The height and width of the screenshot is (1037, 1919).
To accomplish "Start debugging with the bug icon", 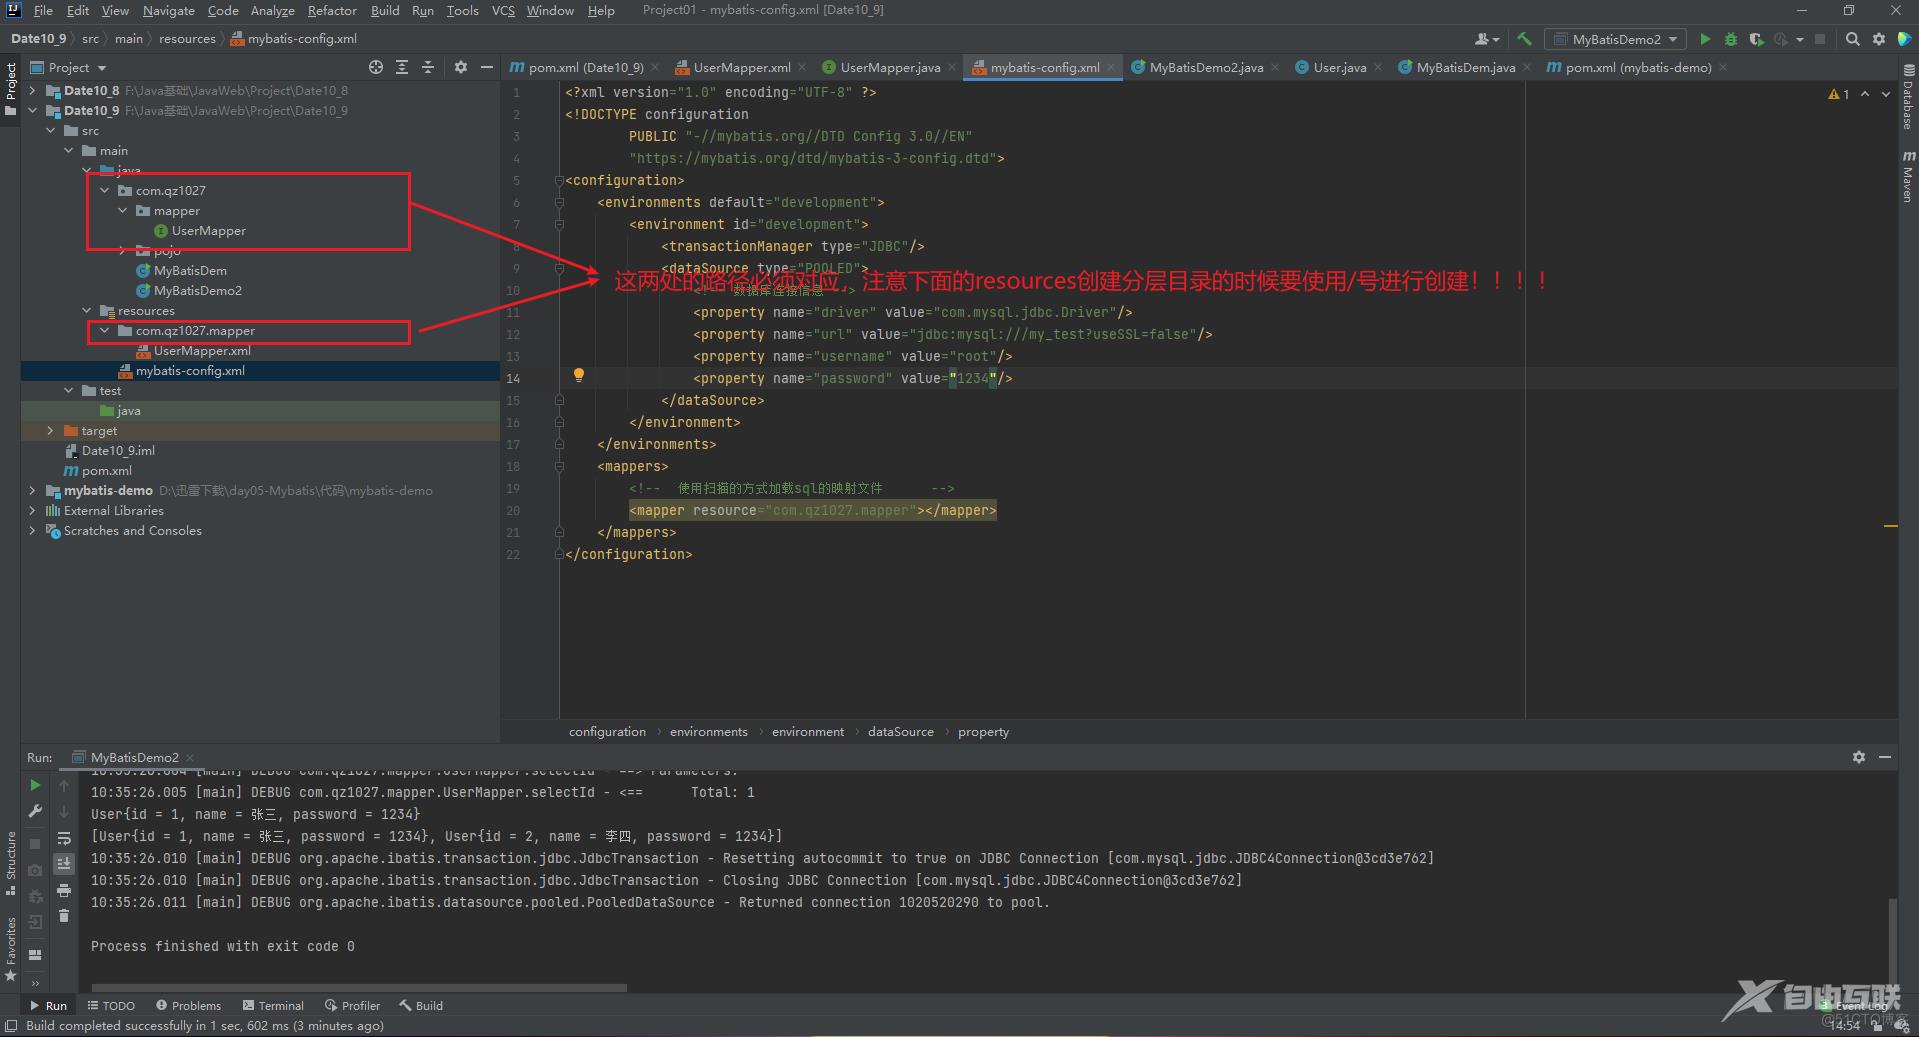I will click(1731, 39).
